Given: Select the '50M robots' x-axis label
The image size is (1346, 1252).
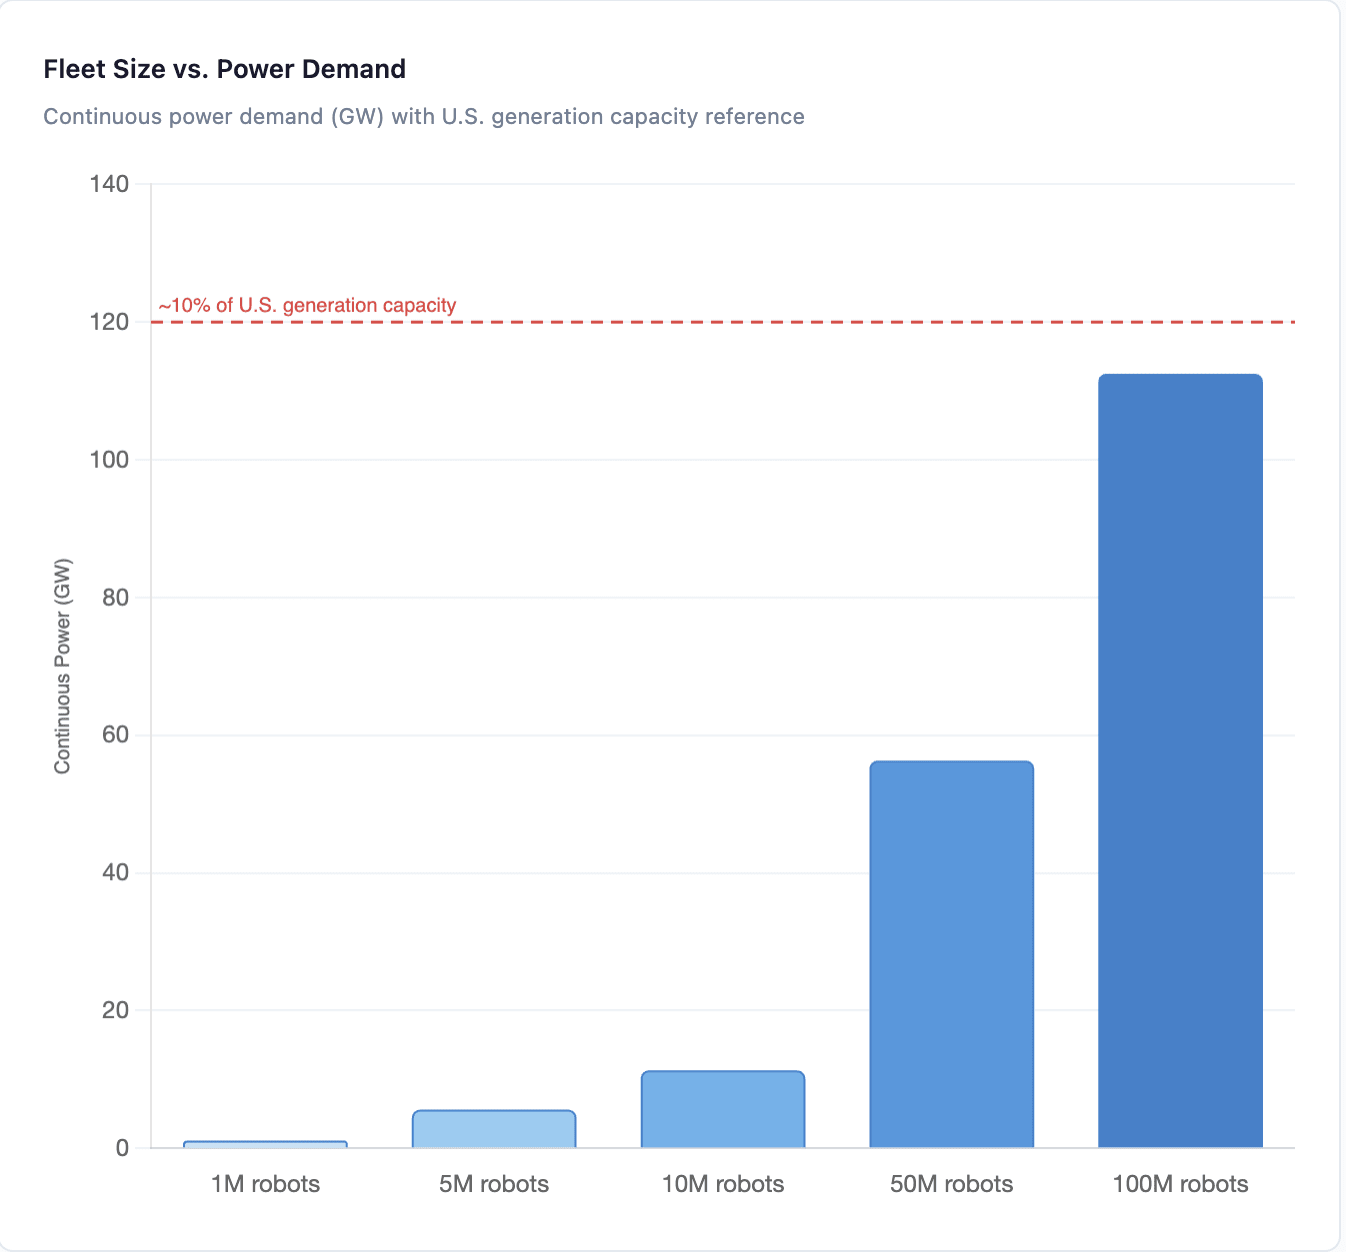Looking at the screenshot, I should click(951, 1184).
